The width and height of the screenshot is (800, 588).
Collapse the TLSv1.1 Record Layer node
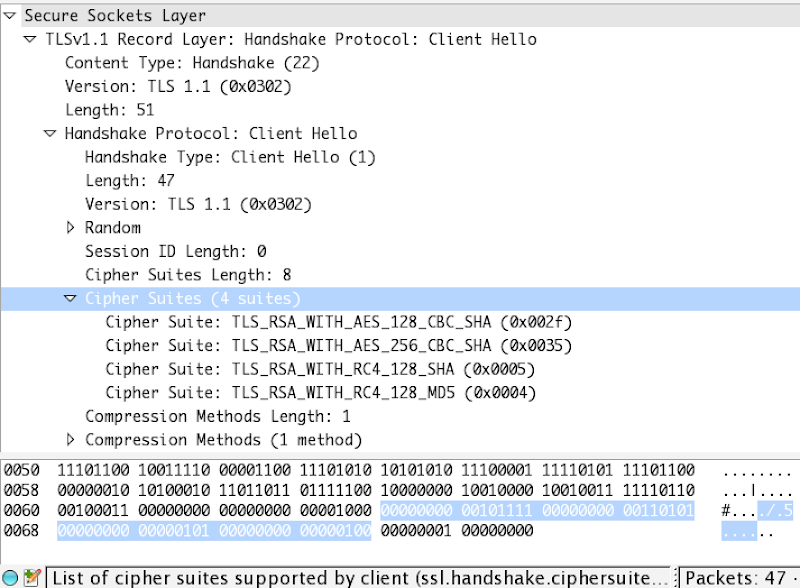[30, 39]
